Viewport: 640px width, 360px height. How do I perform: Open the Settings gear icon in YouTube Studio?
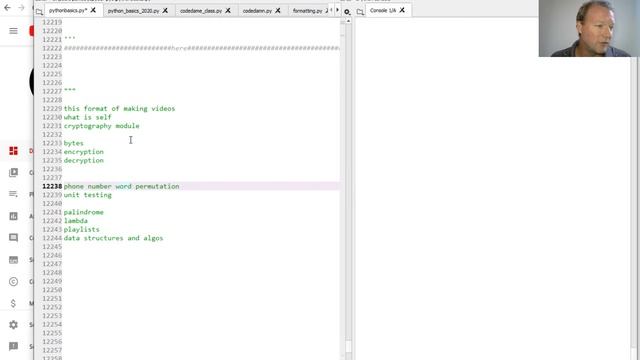[x=13, y=324]
